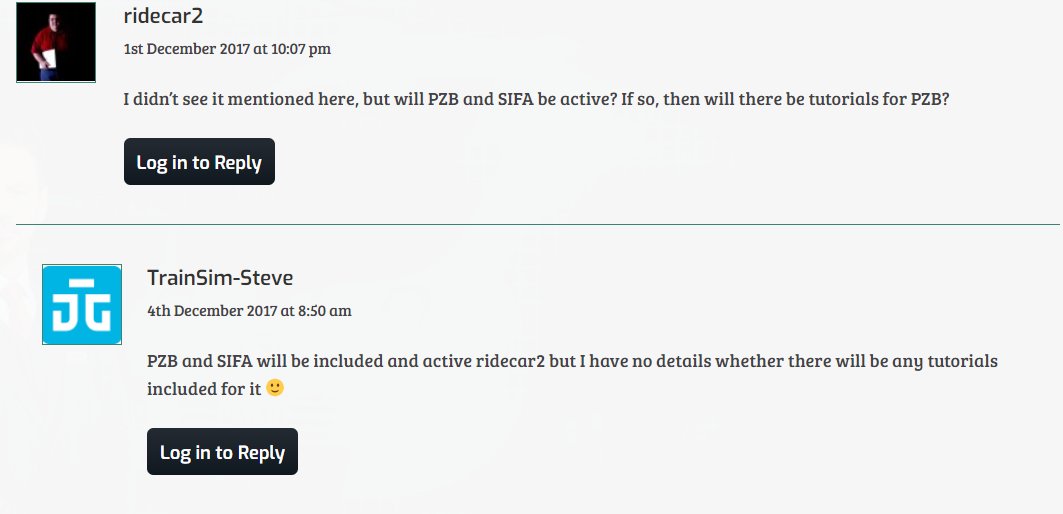Click the "included for it" line of reply

click(x=204, y=388)
